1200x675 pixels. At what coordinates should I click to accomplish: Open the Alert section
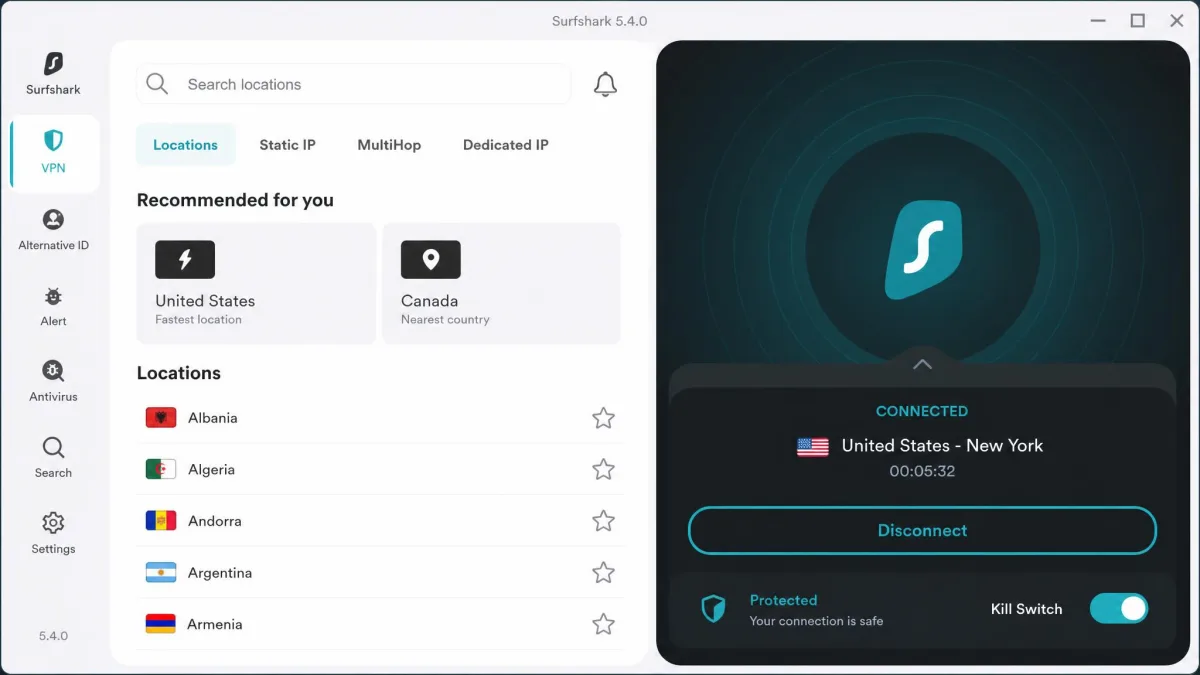[54, 306]
